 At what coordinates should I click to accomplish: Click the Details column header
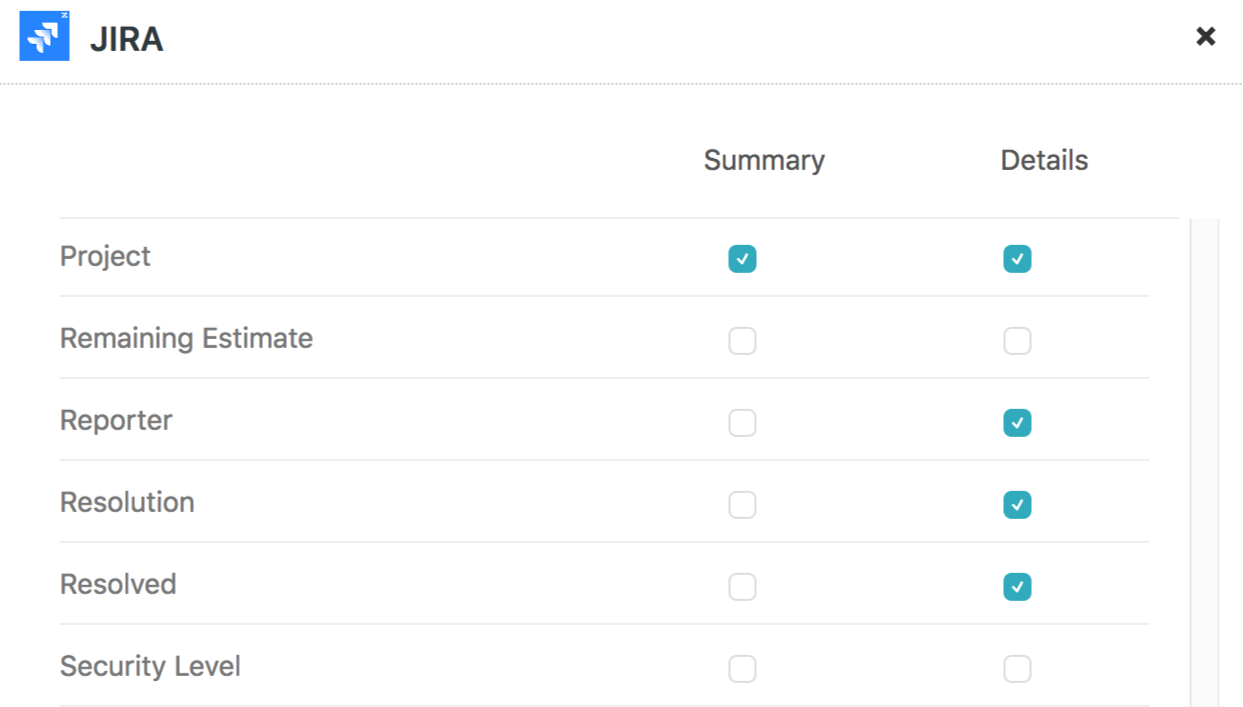click(1044, 160)
